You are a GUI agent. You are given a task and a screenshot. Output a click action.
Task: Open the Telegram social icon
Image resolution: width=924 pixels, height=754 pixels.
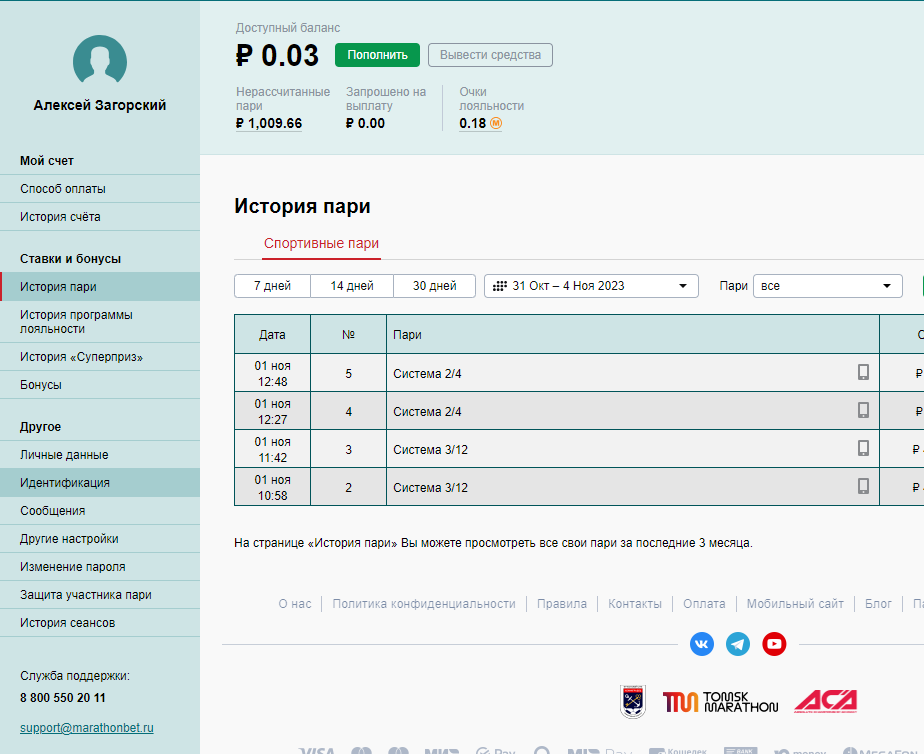point(738,644)
